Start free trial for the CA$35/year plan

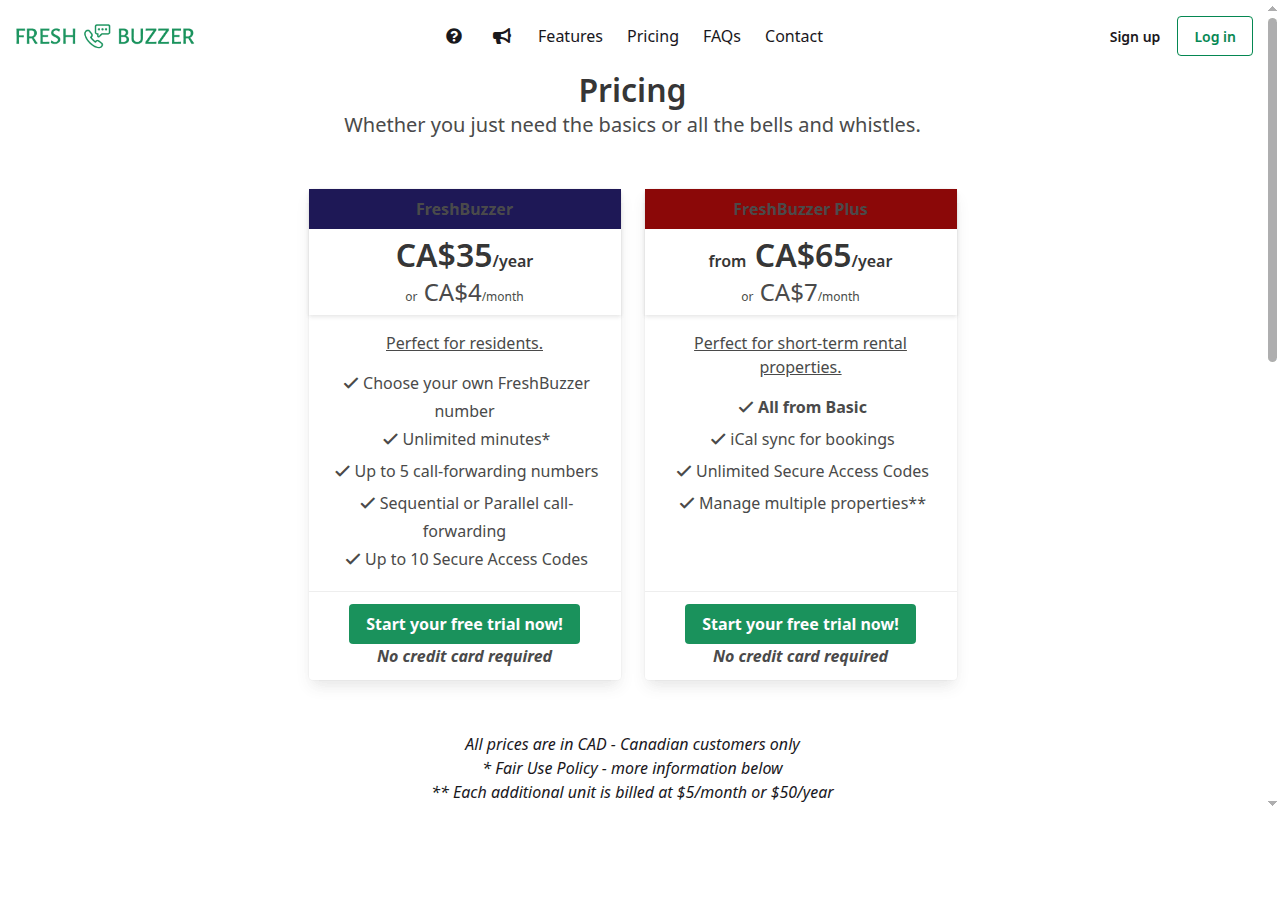pos(464,624)
